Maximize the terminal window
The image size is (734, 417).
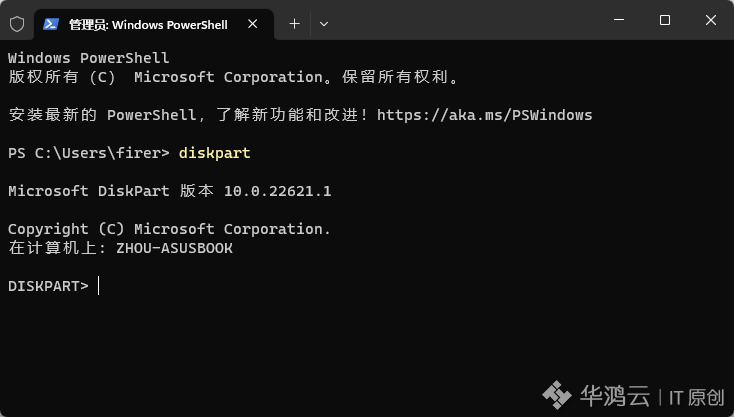(665, 20)
